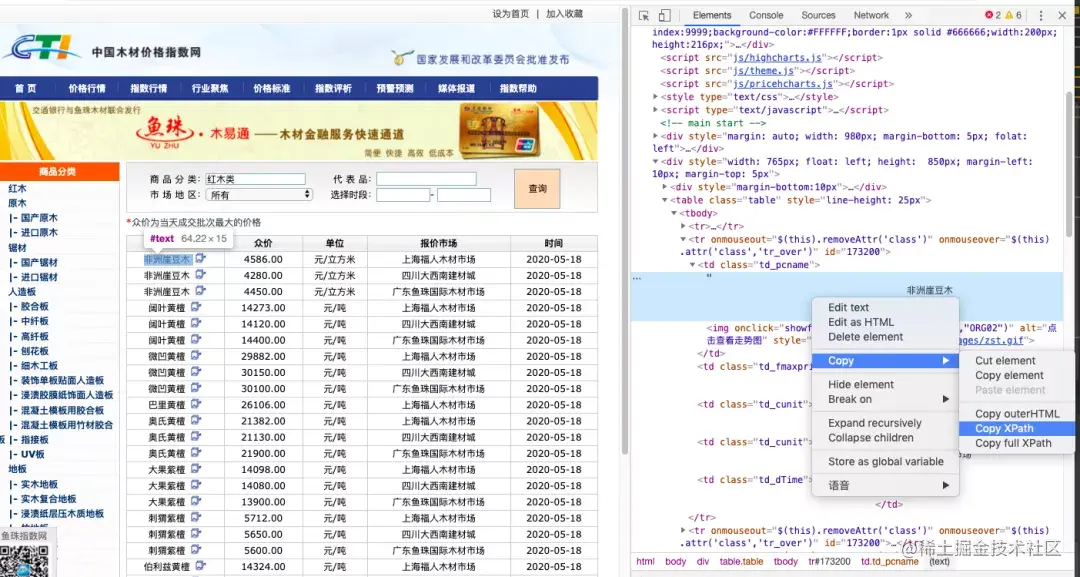Collapse the table class="table" node

coord(665,200)
